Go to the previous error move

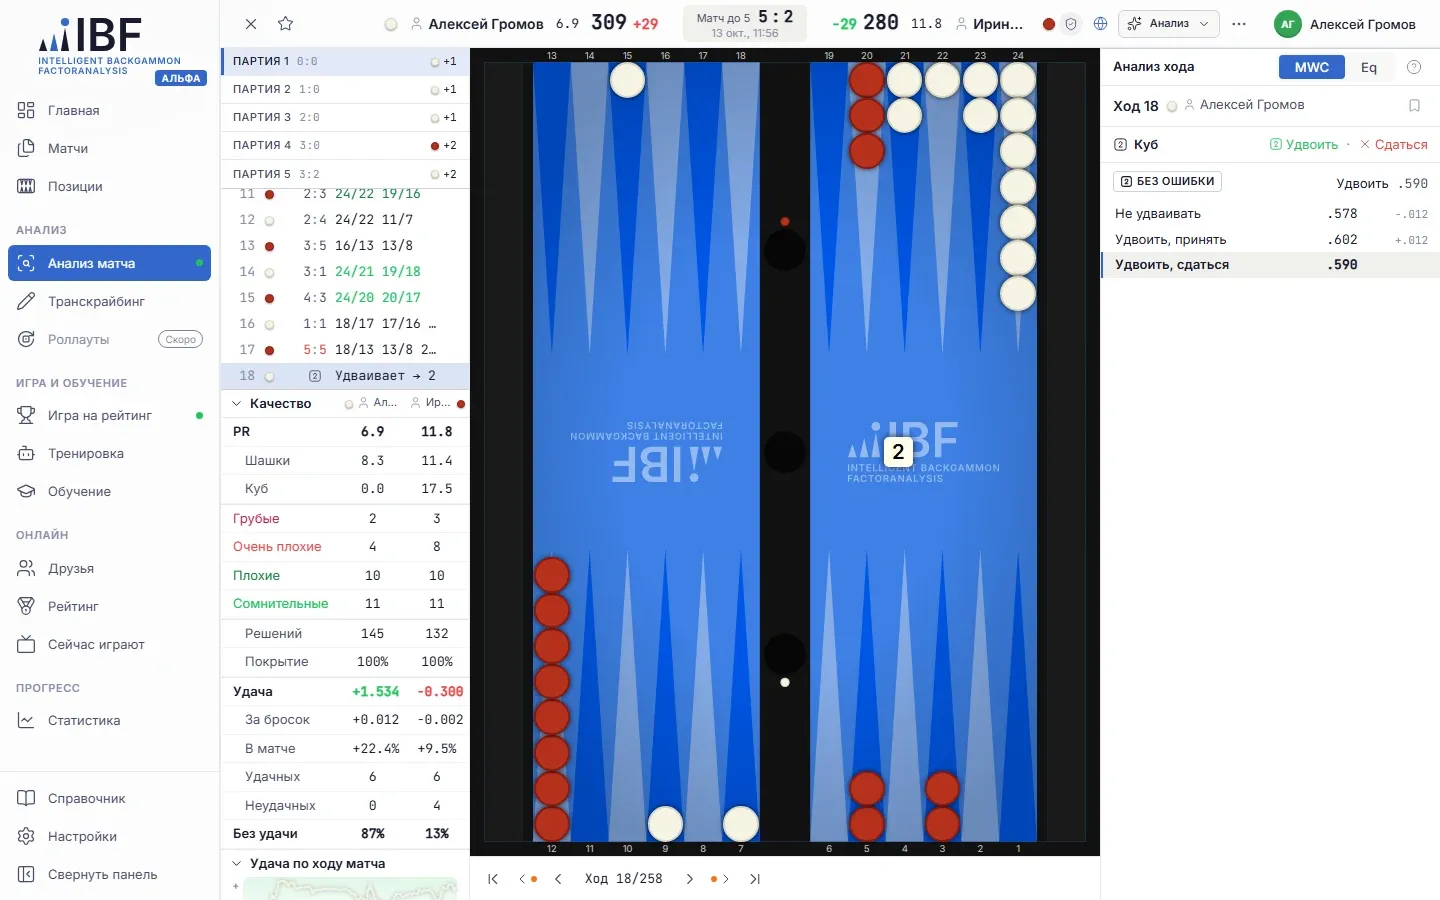(527, 879)
